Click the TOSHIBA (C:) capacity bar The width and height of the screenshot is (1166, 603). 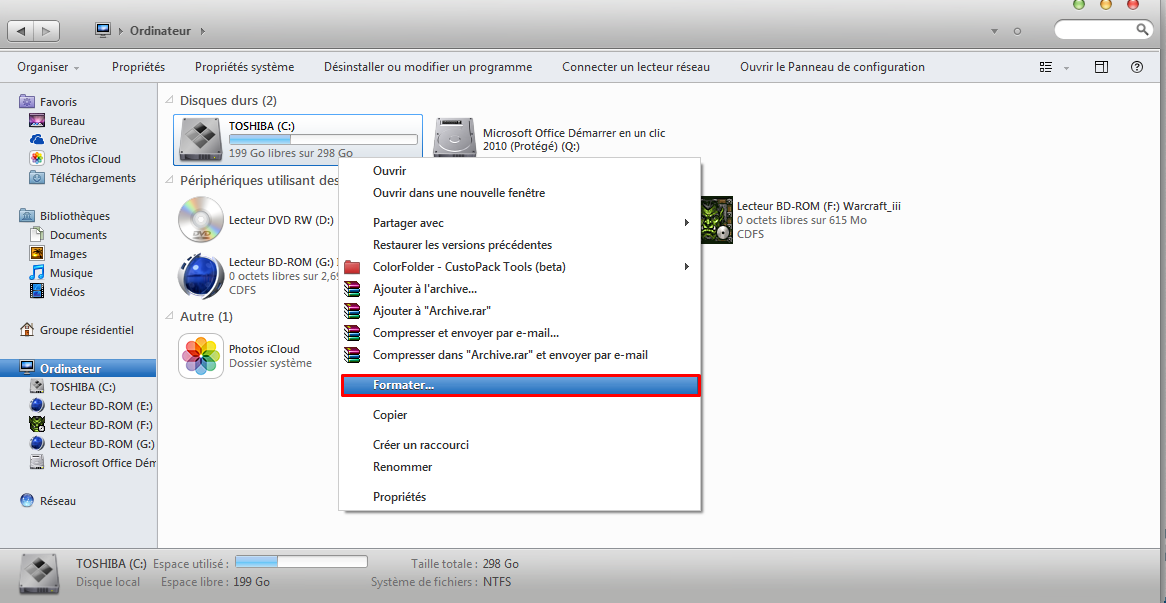(x=323, y=140)
